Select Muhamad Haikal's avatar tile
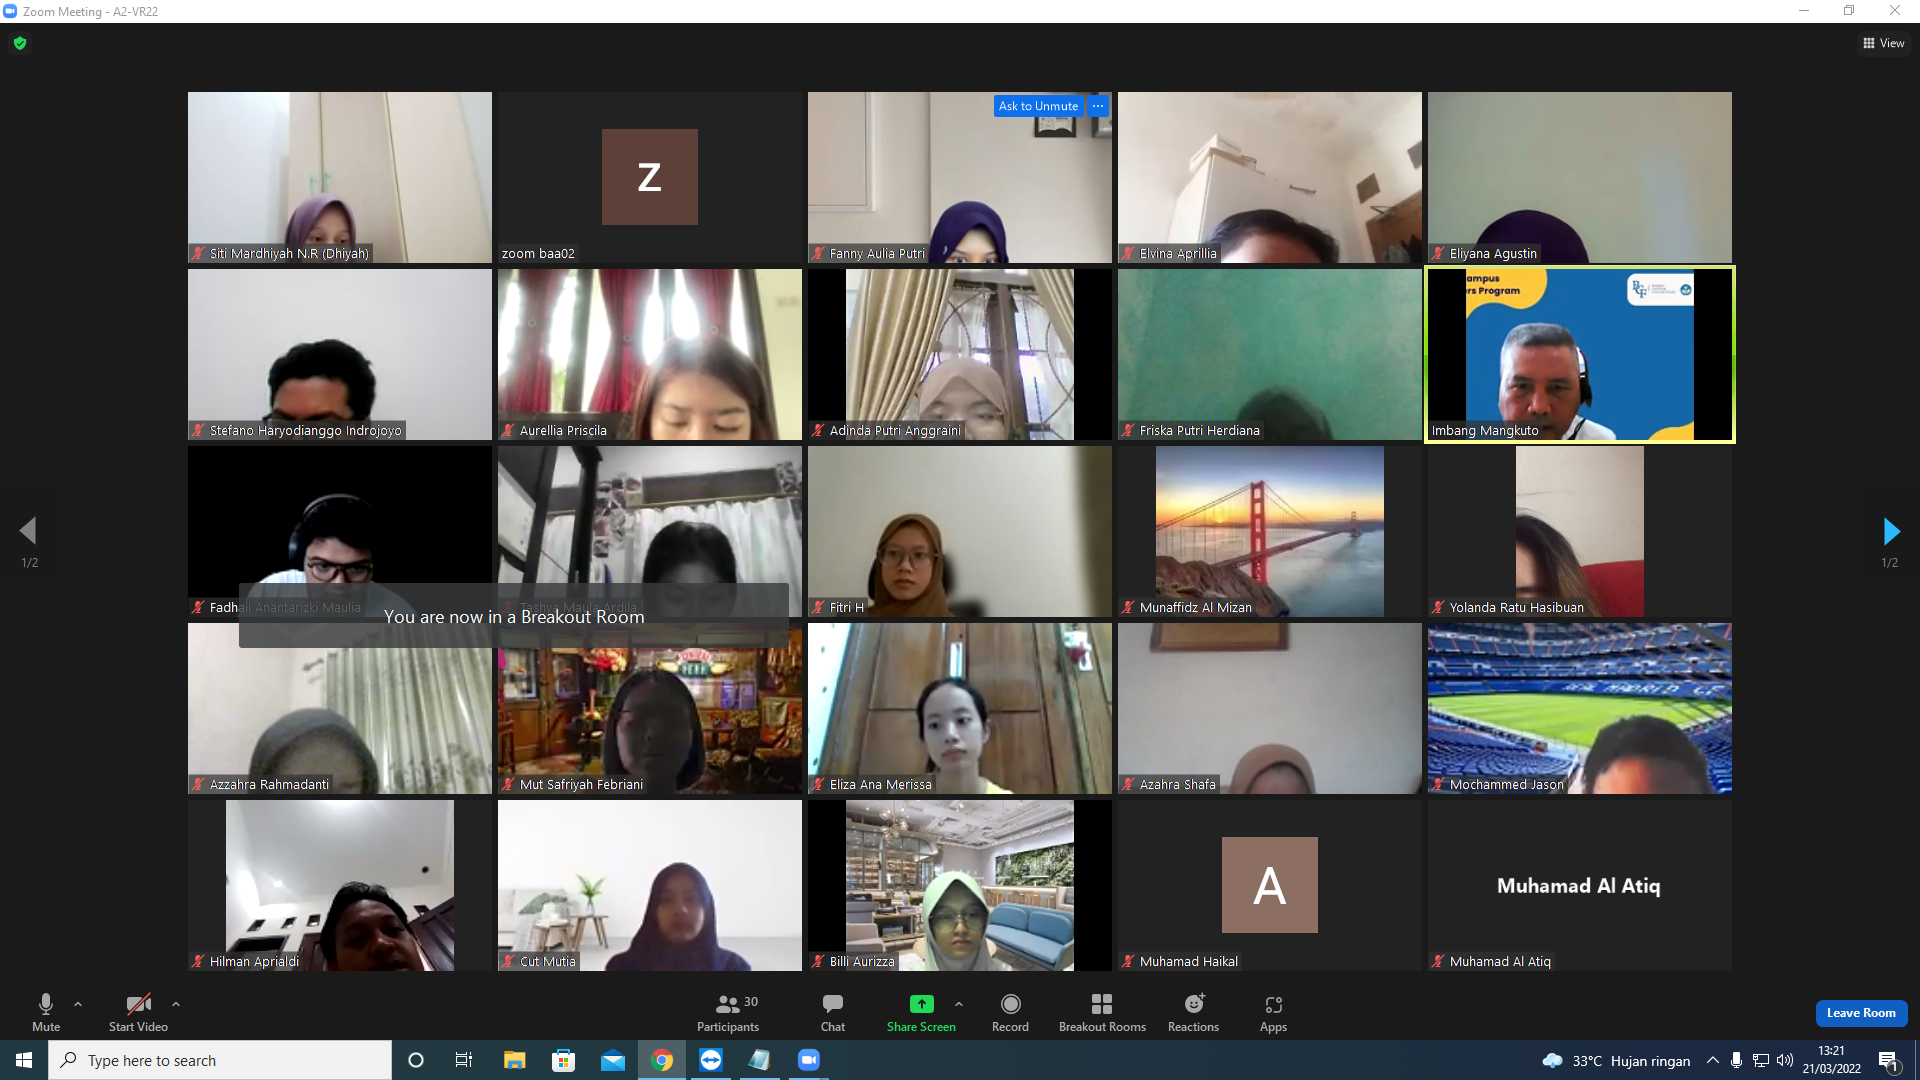This screenshot has height=1080, width=1920. pyautogui.click(x=1270, y=885)
